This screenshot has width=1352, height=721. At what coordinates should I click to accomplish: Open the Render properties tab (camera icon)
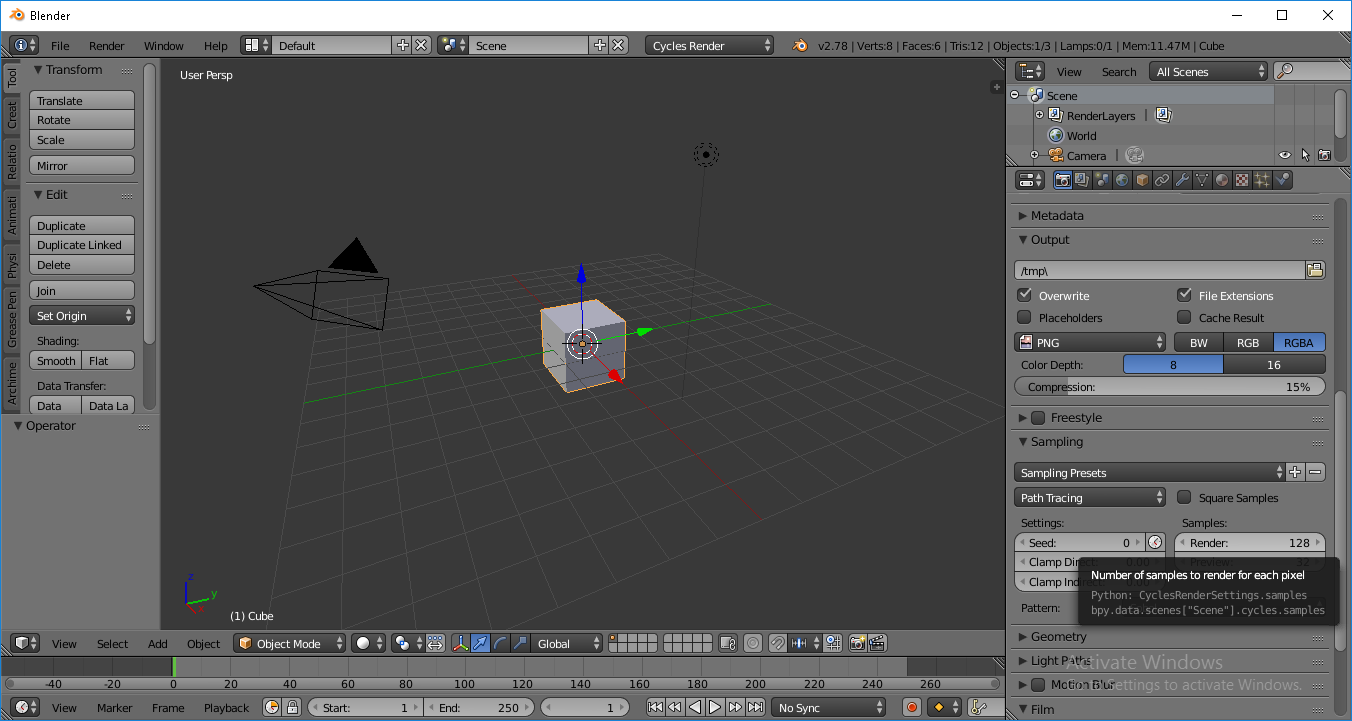tap(1063, 180)
